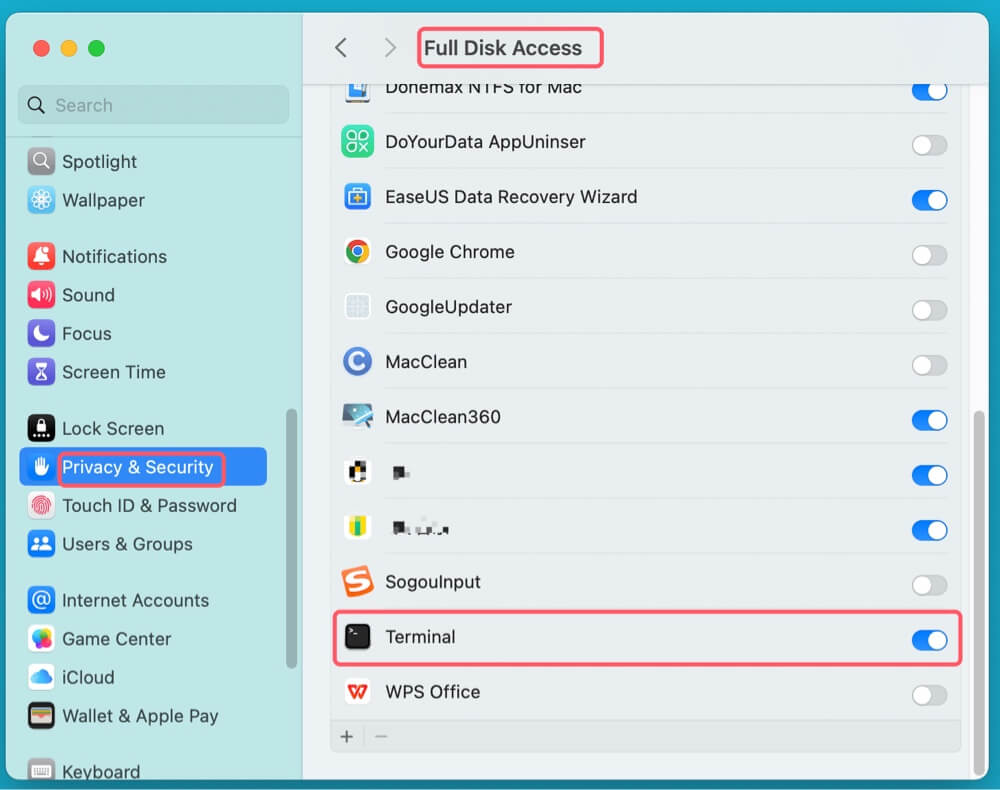Add an app with the plus button

point(347,737)
